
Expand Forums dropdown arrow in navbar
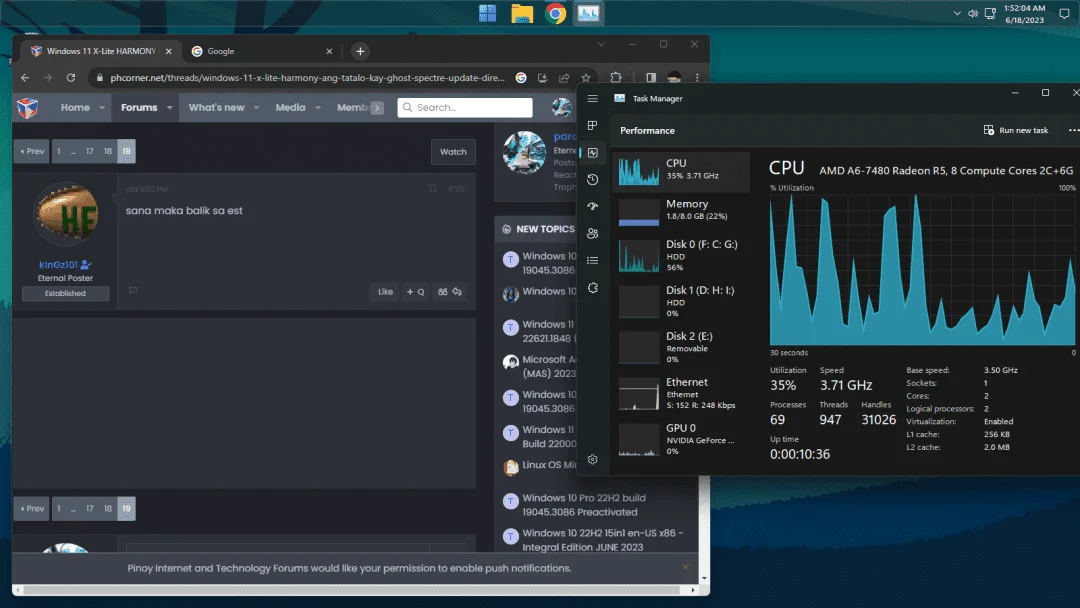click(169, 107)
